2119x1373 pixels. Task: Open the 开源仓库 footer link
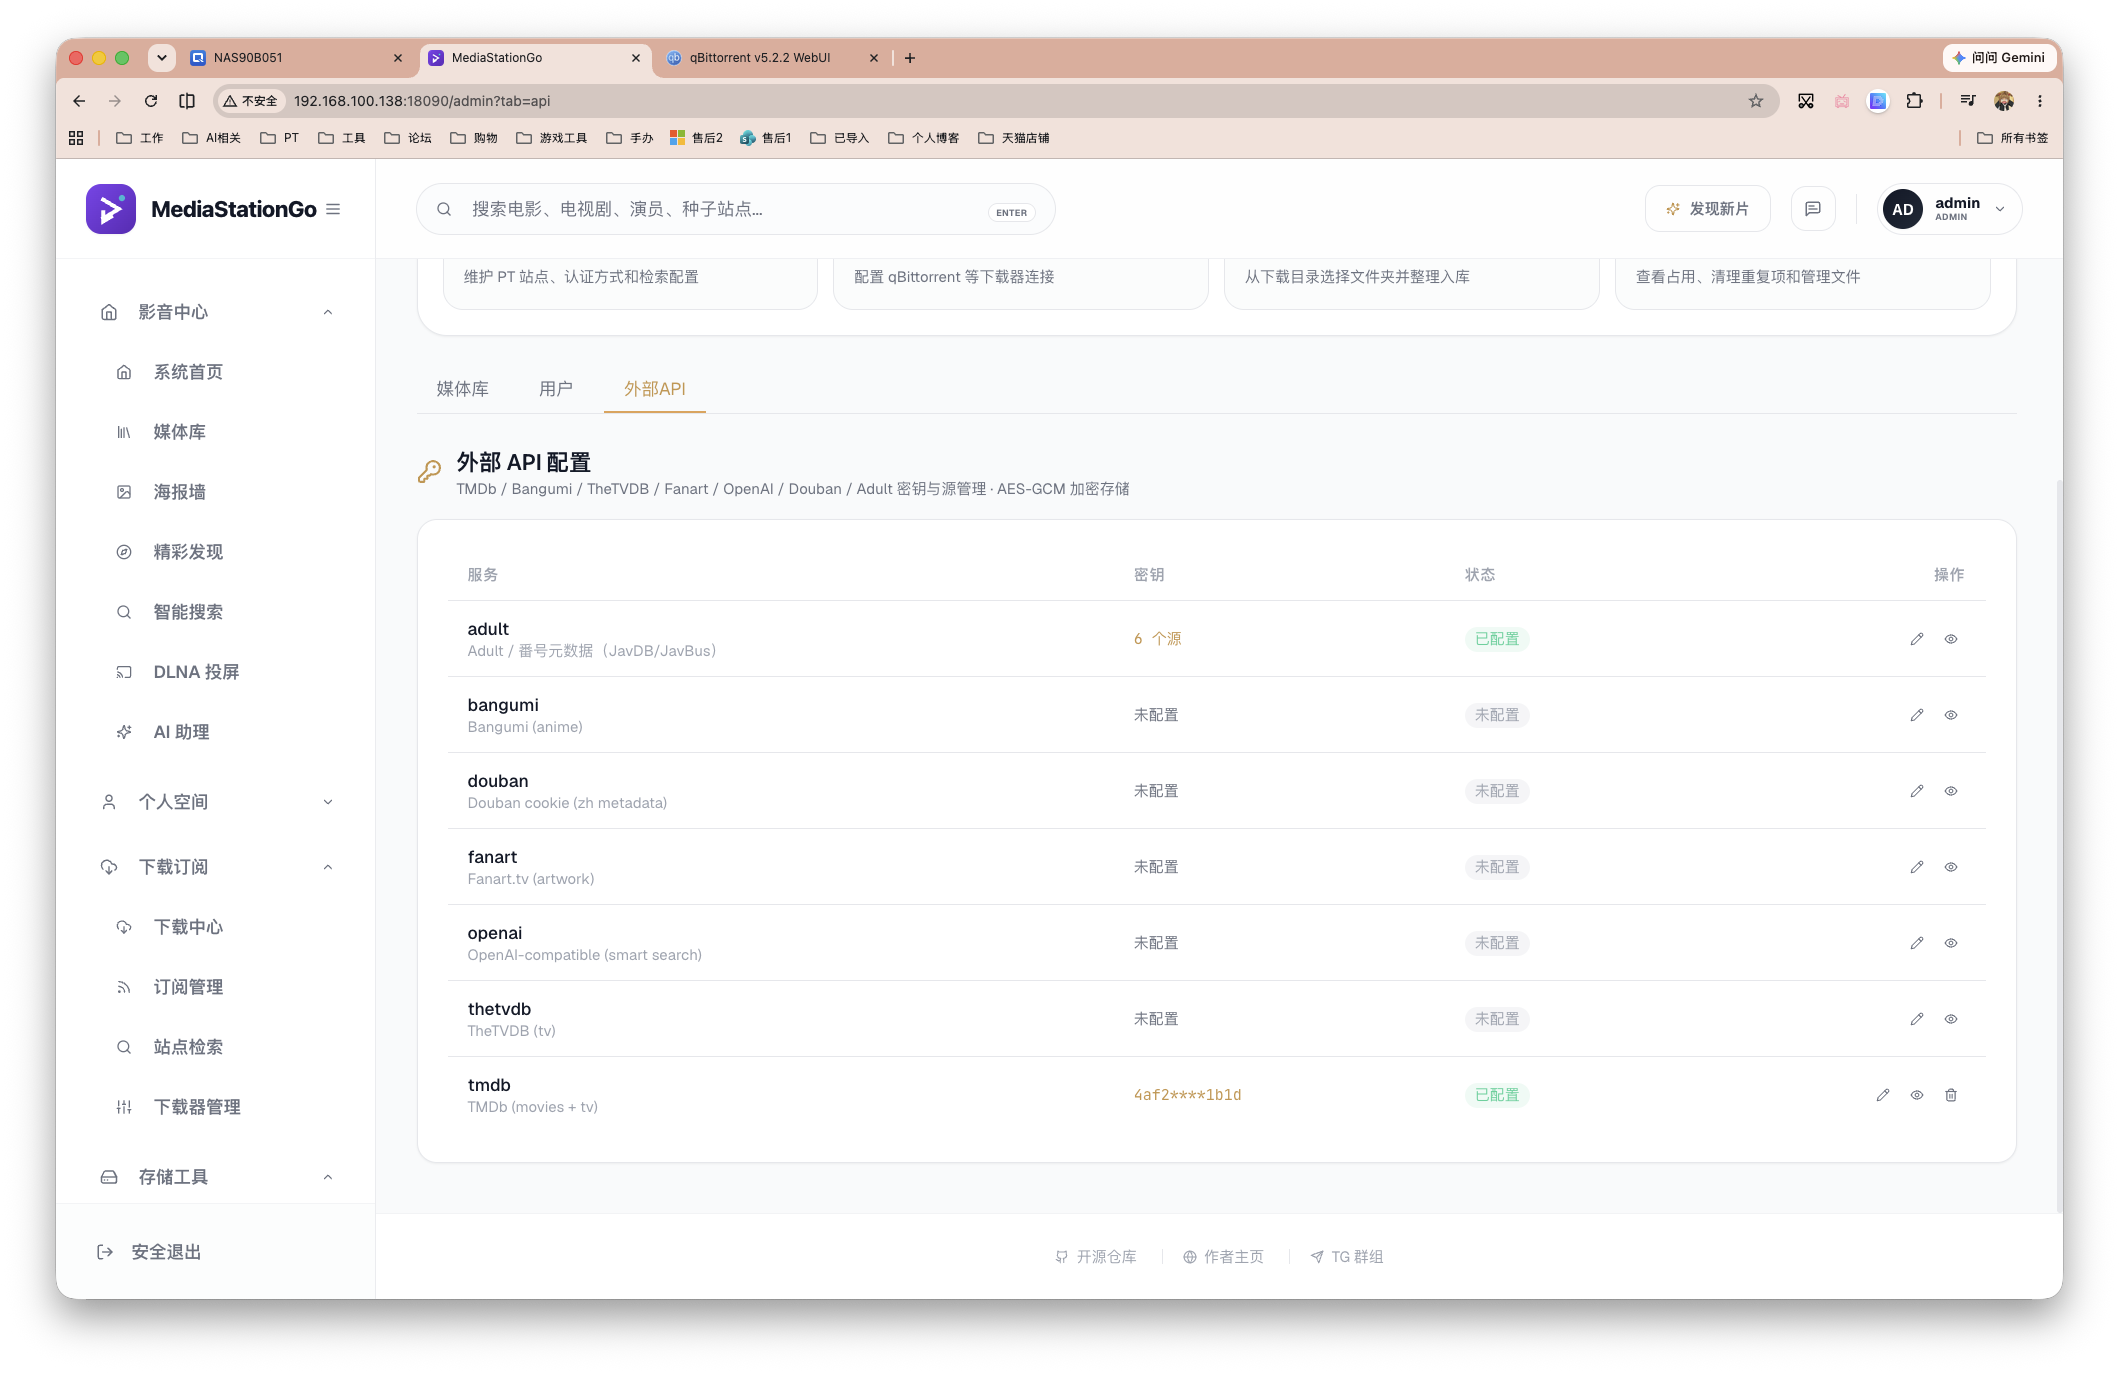1096,1257
